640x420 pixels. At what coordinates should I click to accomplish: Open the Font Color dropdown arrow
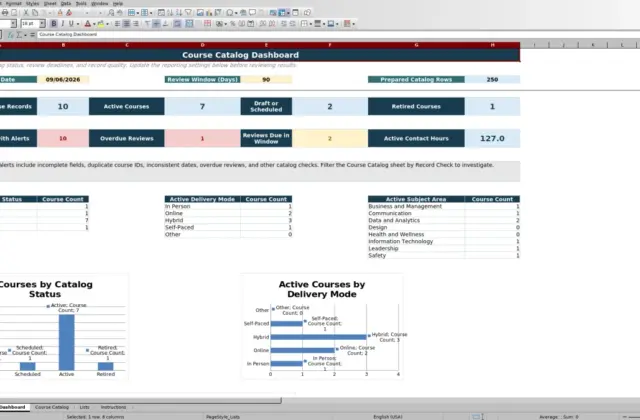(94, 24)
